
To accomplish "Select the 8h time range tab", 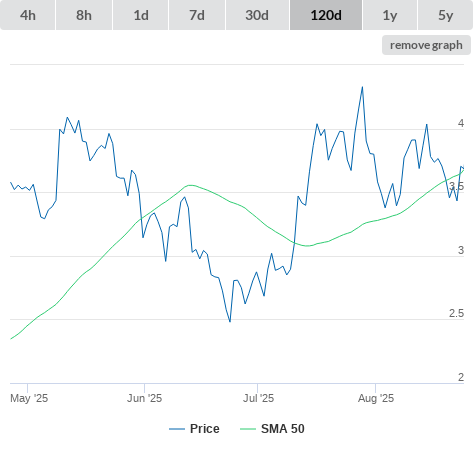I will pyautogui.click(x=84, y=15).
